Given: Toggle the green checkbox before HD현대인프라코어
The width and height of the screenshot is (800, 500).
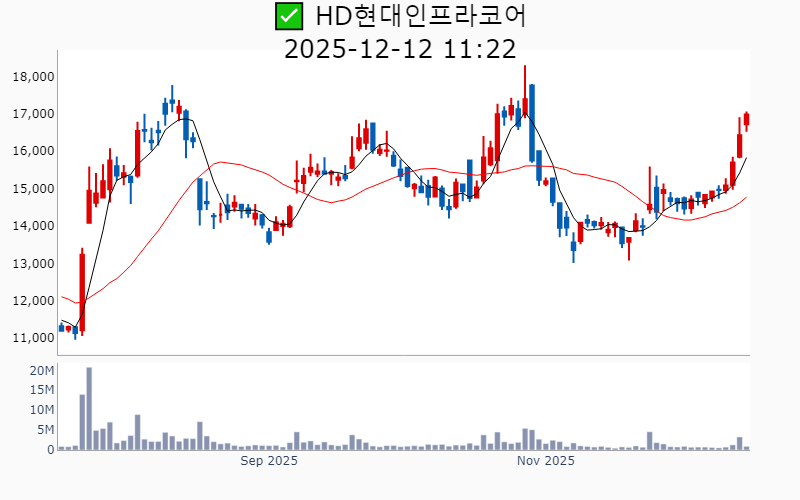Looking at the screenshot, I should click(289, 17).
